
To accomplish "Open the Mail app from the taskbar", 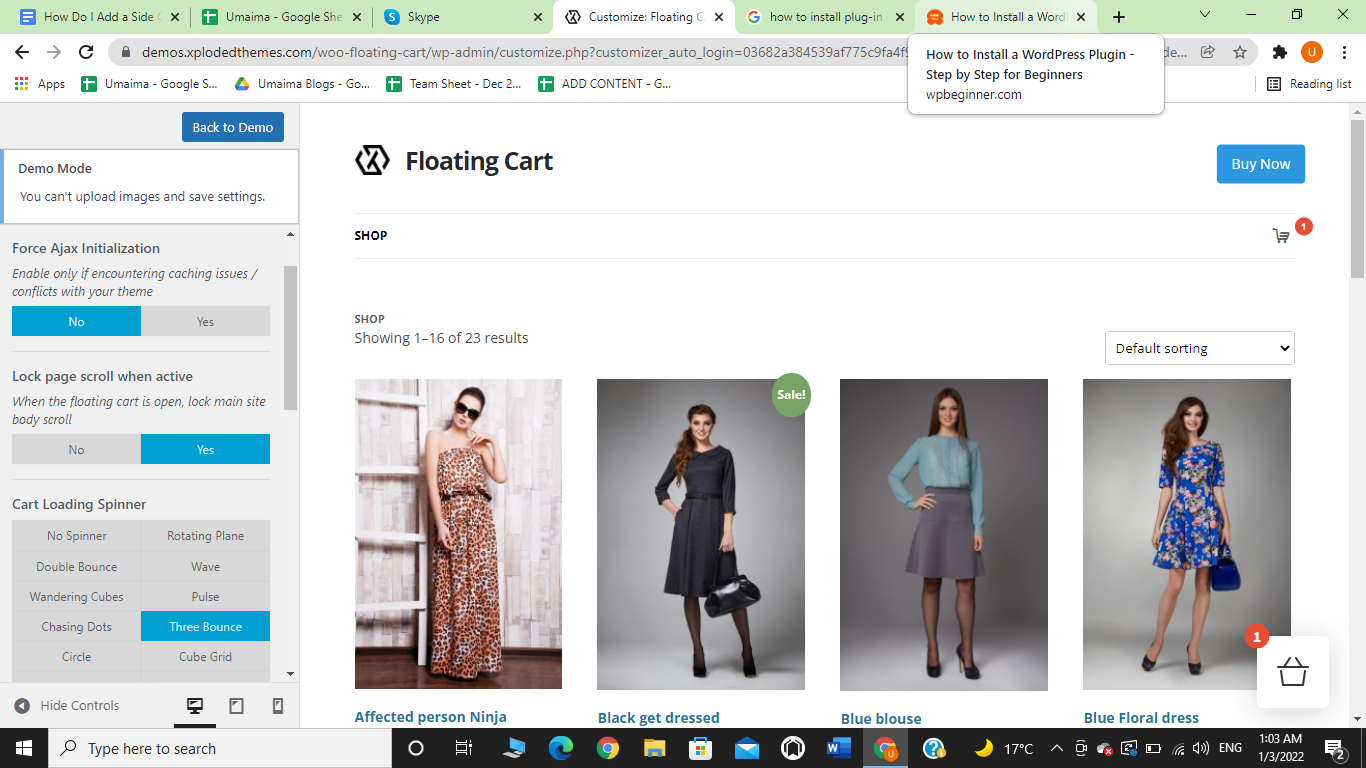I will 746,748.
